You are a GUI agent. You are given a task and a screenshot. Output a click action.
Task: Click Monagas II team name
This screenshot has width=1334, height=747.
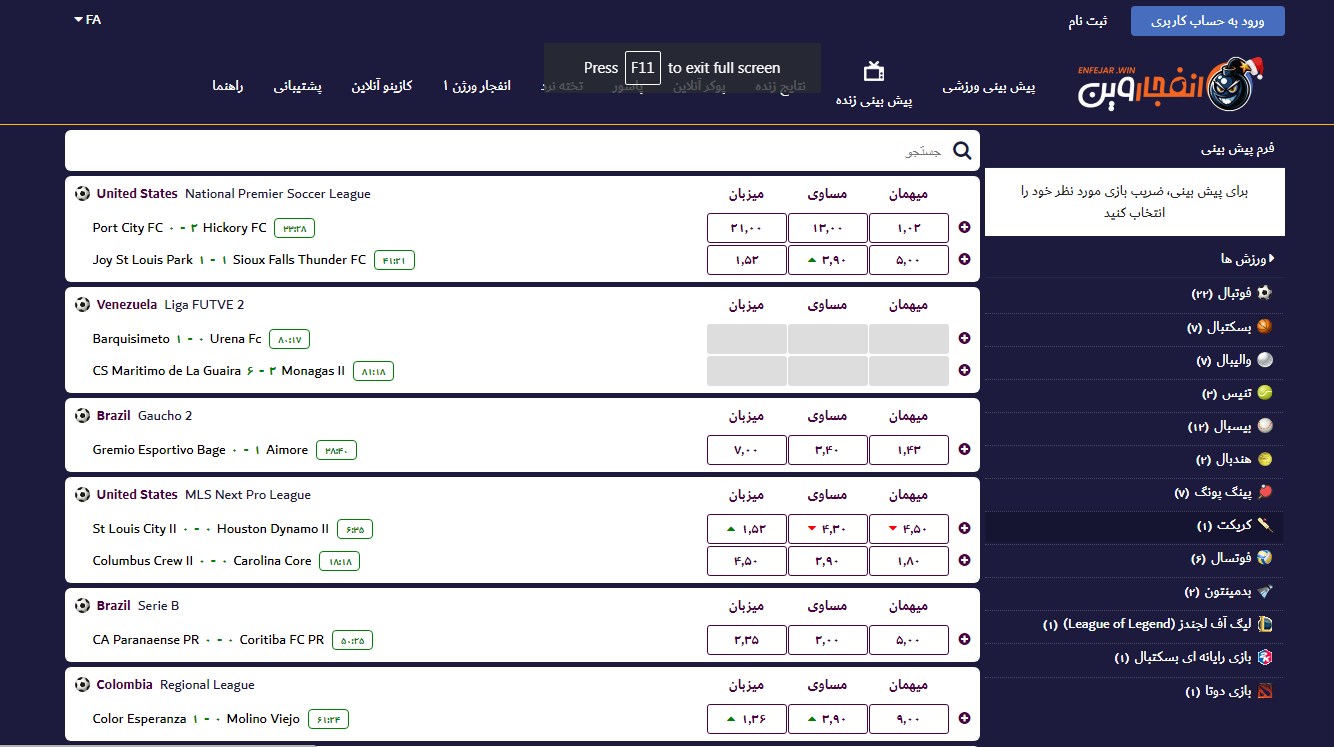tap(313, 371)
